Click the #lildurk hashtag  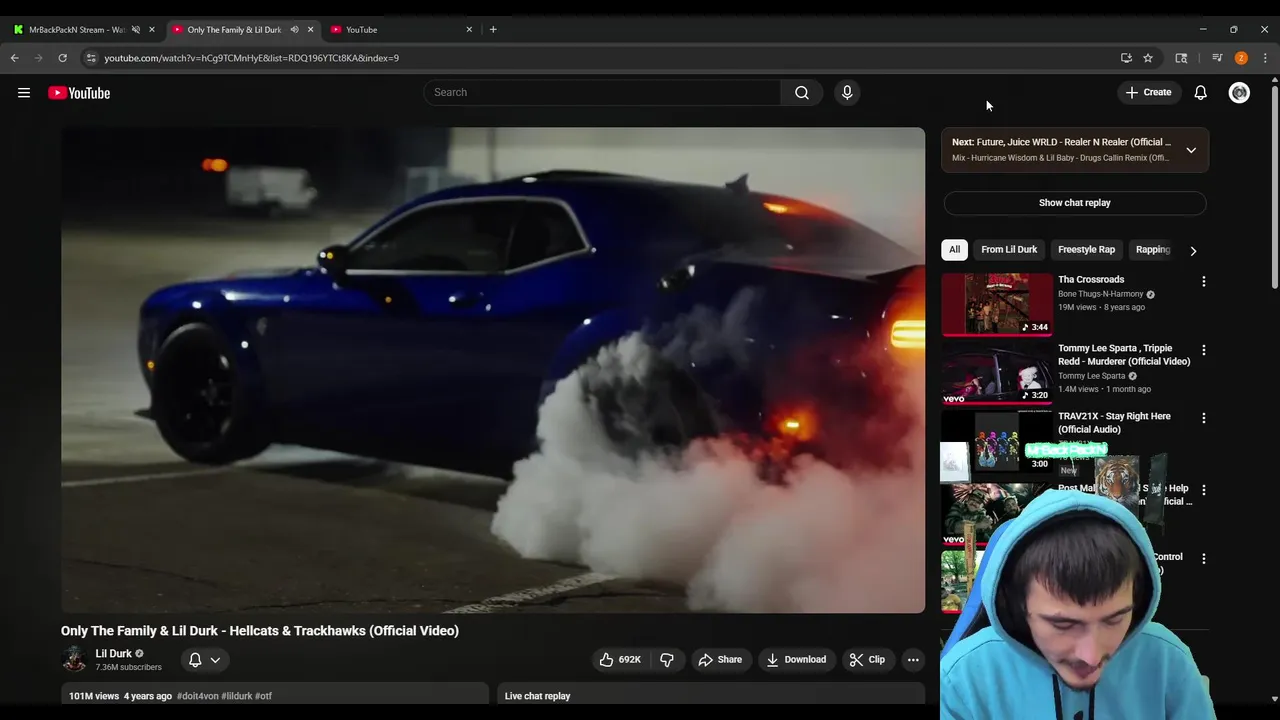point(237,696)
